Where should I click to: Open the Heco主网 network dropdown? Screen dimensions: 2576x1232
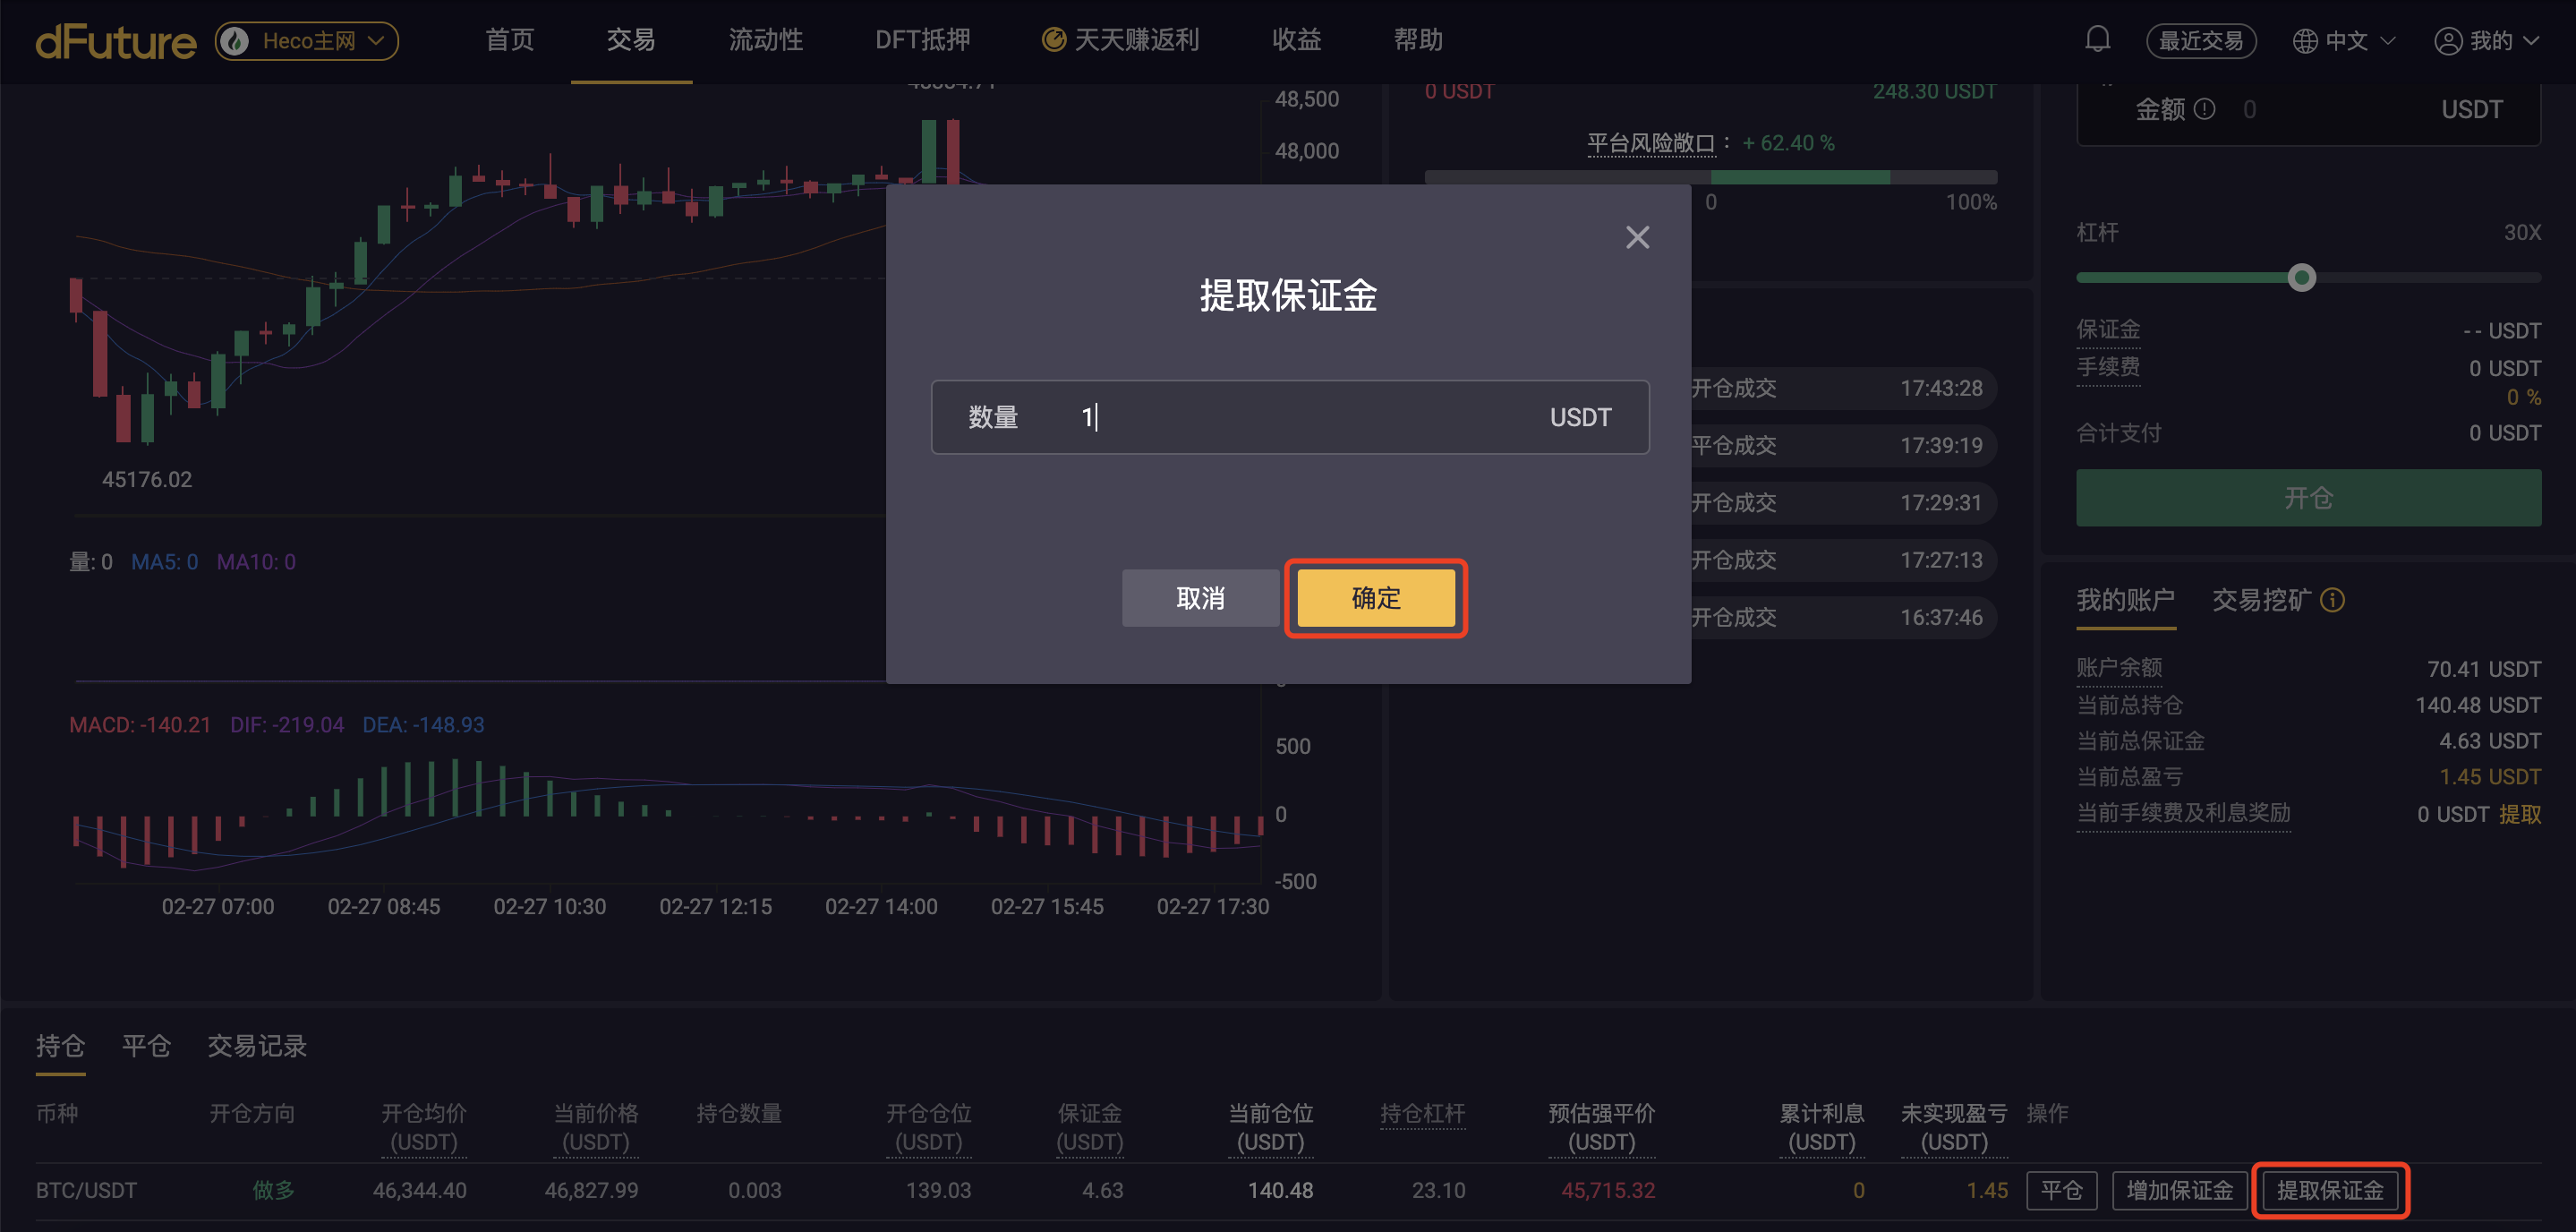coord(307,41)
